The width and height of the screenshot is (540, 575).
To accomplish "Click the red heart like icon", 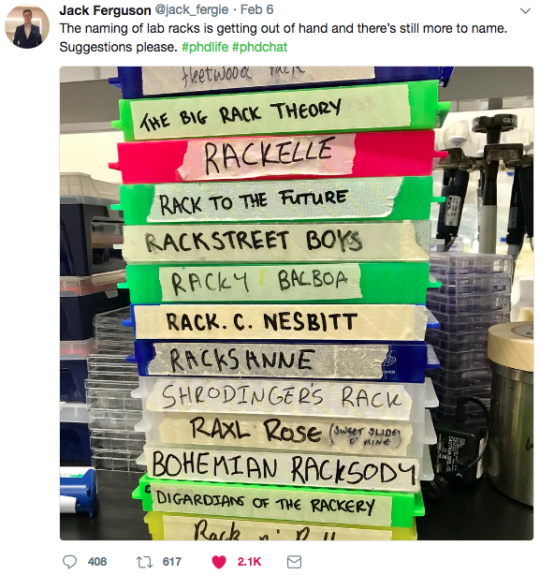I will point(219,562).
